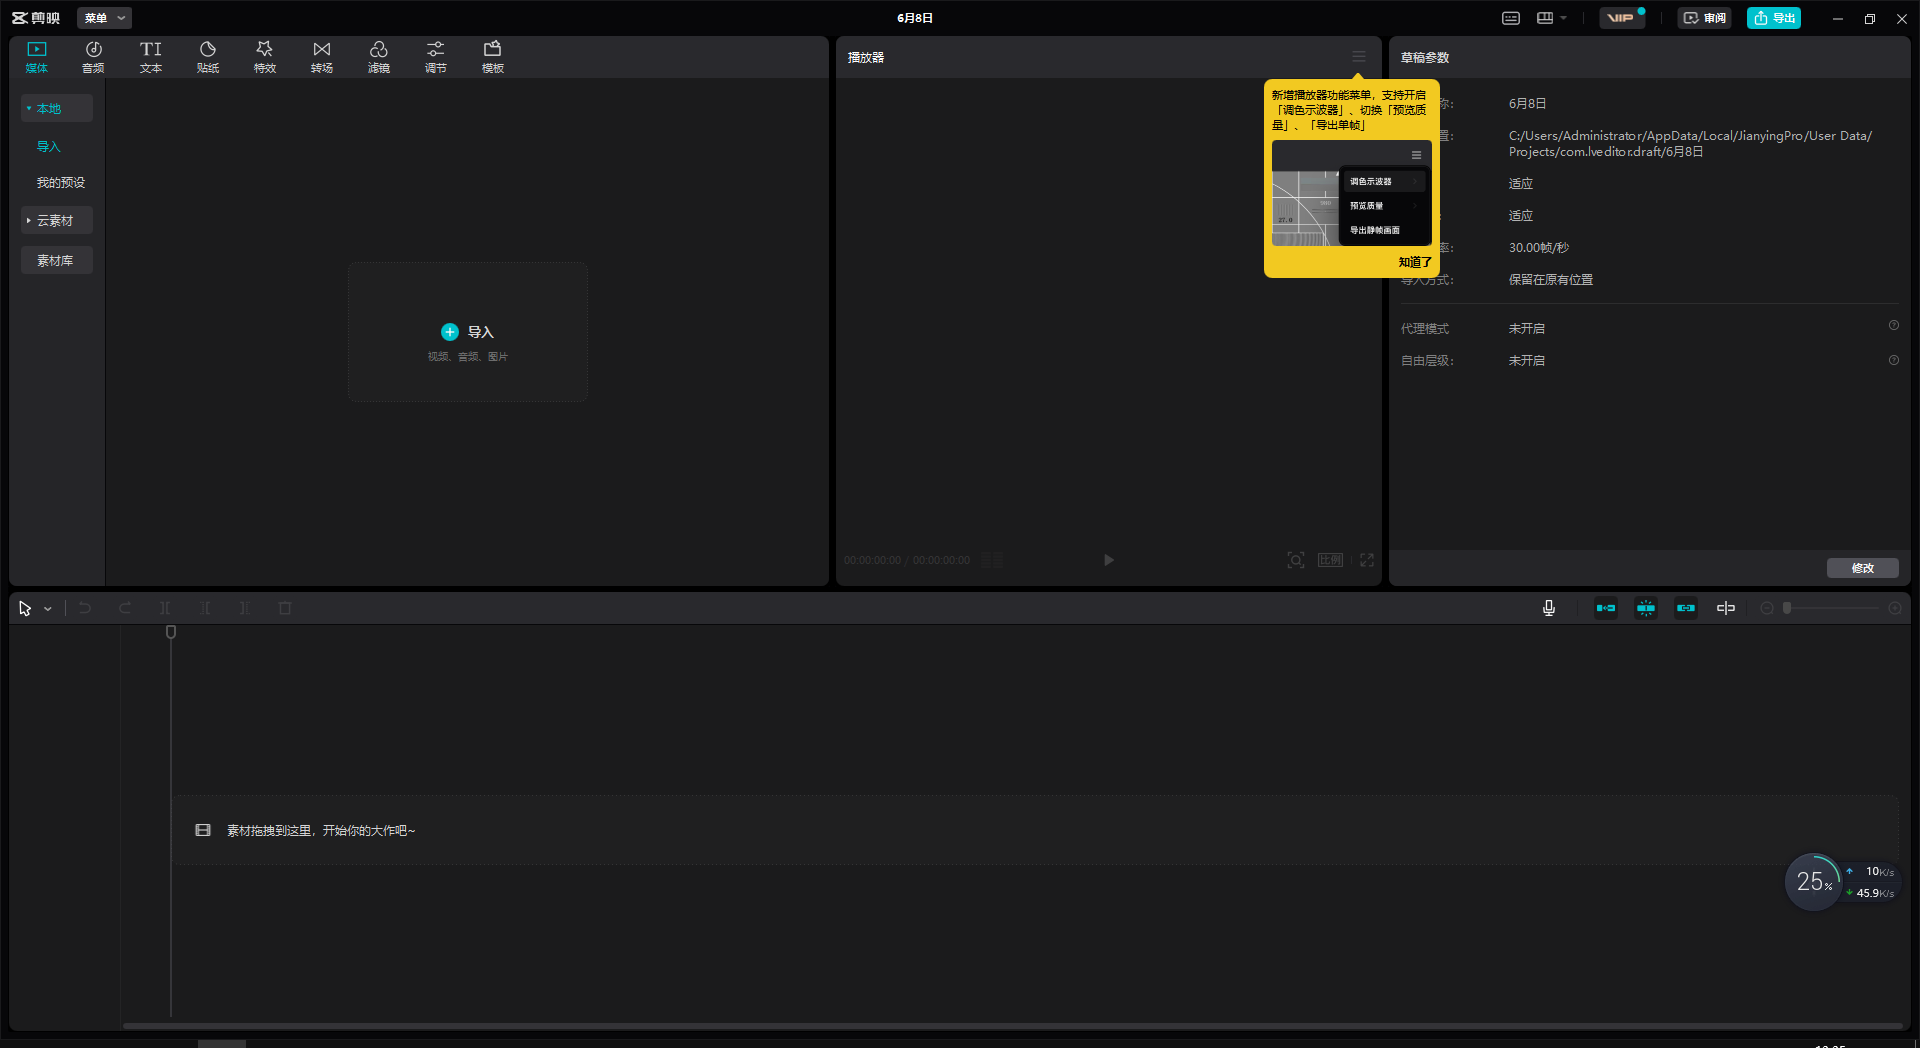The height and width of the screenshot is (1048, 1920).
Task: Click the blue plus import icon
Action: 450,332
